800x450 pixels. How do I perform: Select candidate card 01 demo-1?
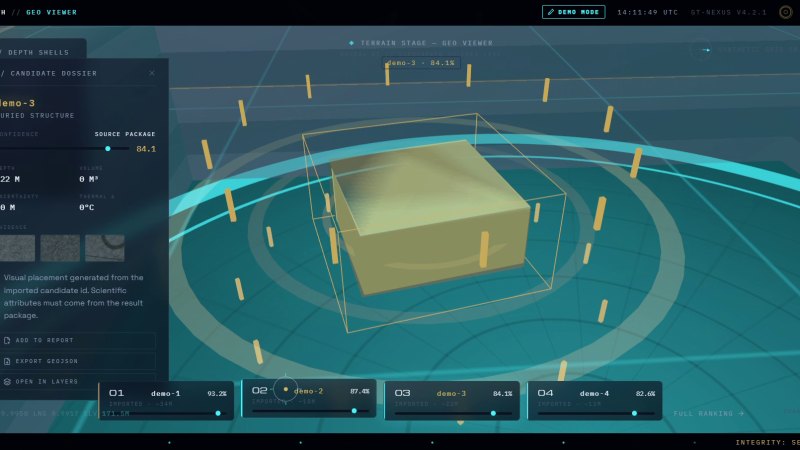(x=166, y=401)
